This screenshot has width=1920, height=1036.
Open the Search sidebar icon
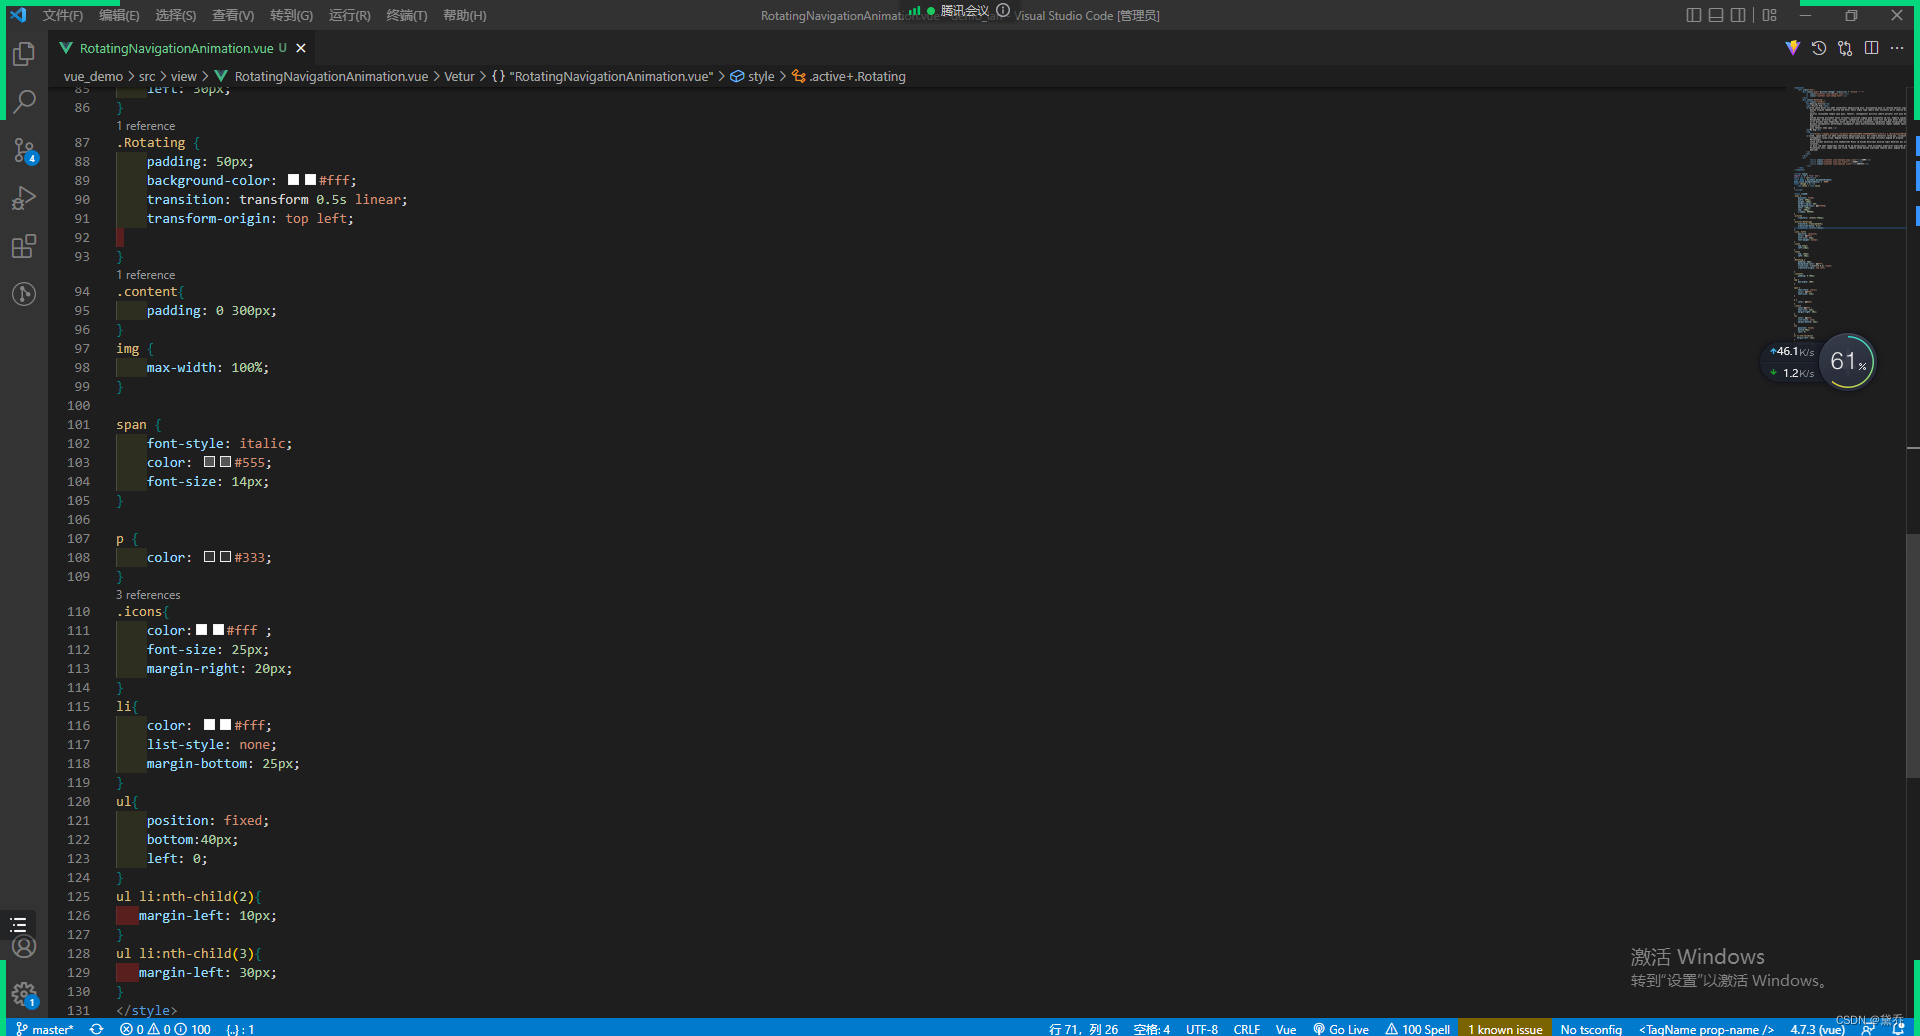[x=24, y=101]
